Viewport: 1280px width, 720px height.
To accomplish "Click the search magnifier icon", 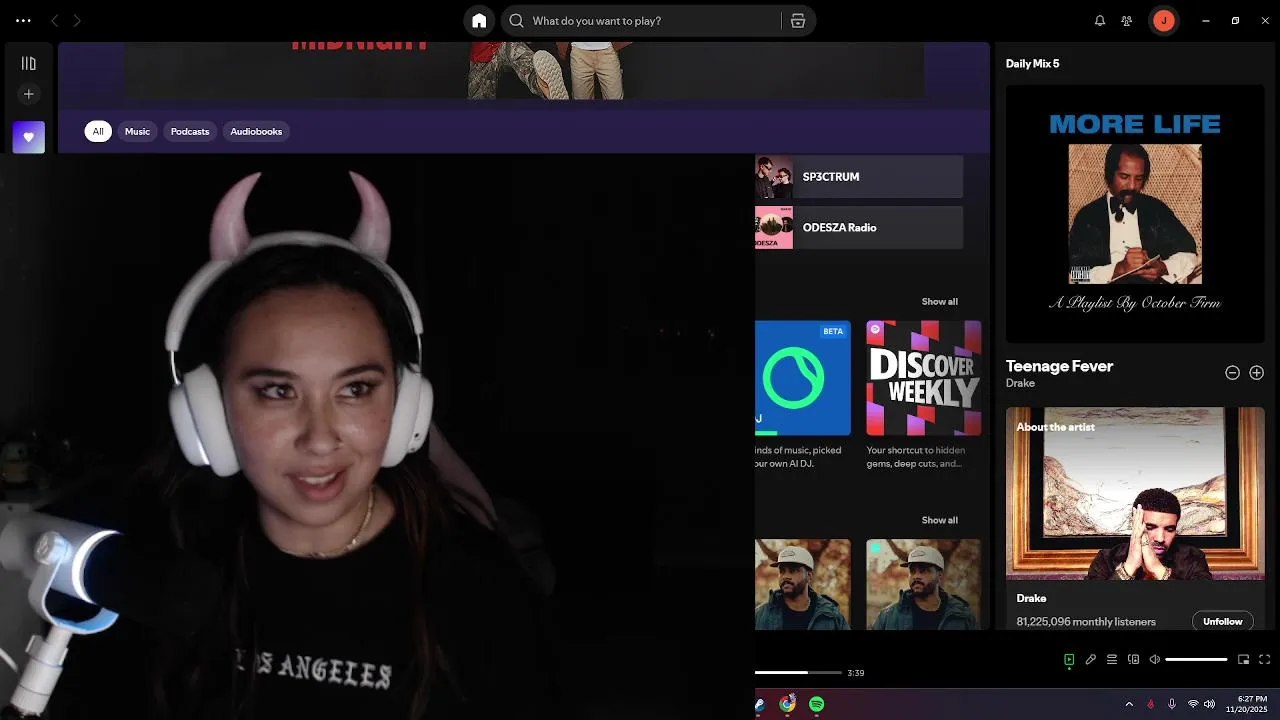I will (516, 20).
